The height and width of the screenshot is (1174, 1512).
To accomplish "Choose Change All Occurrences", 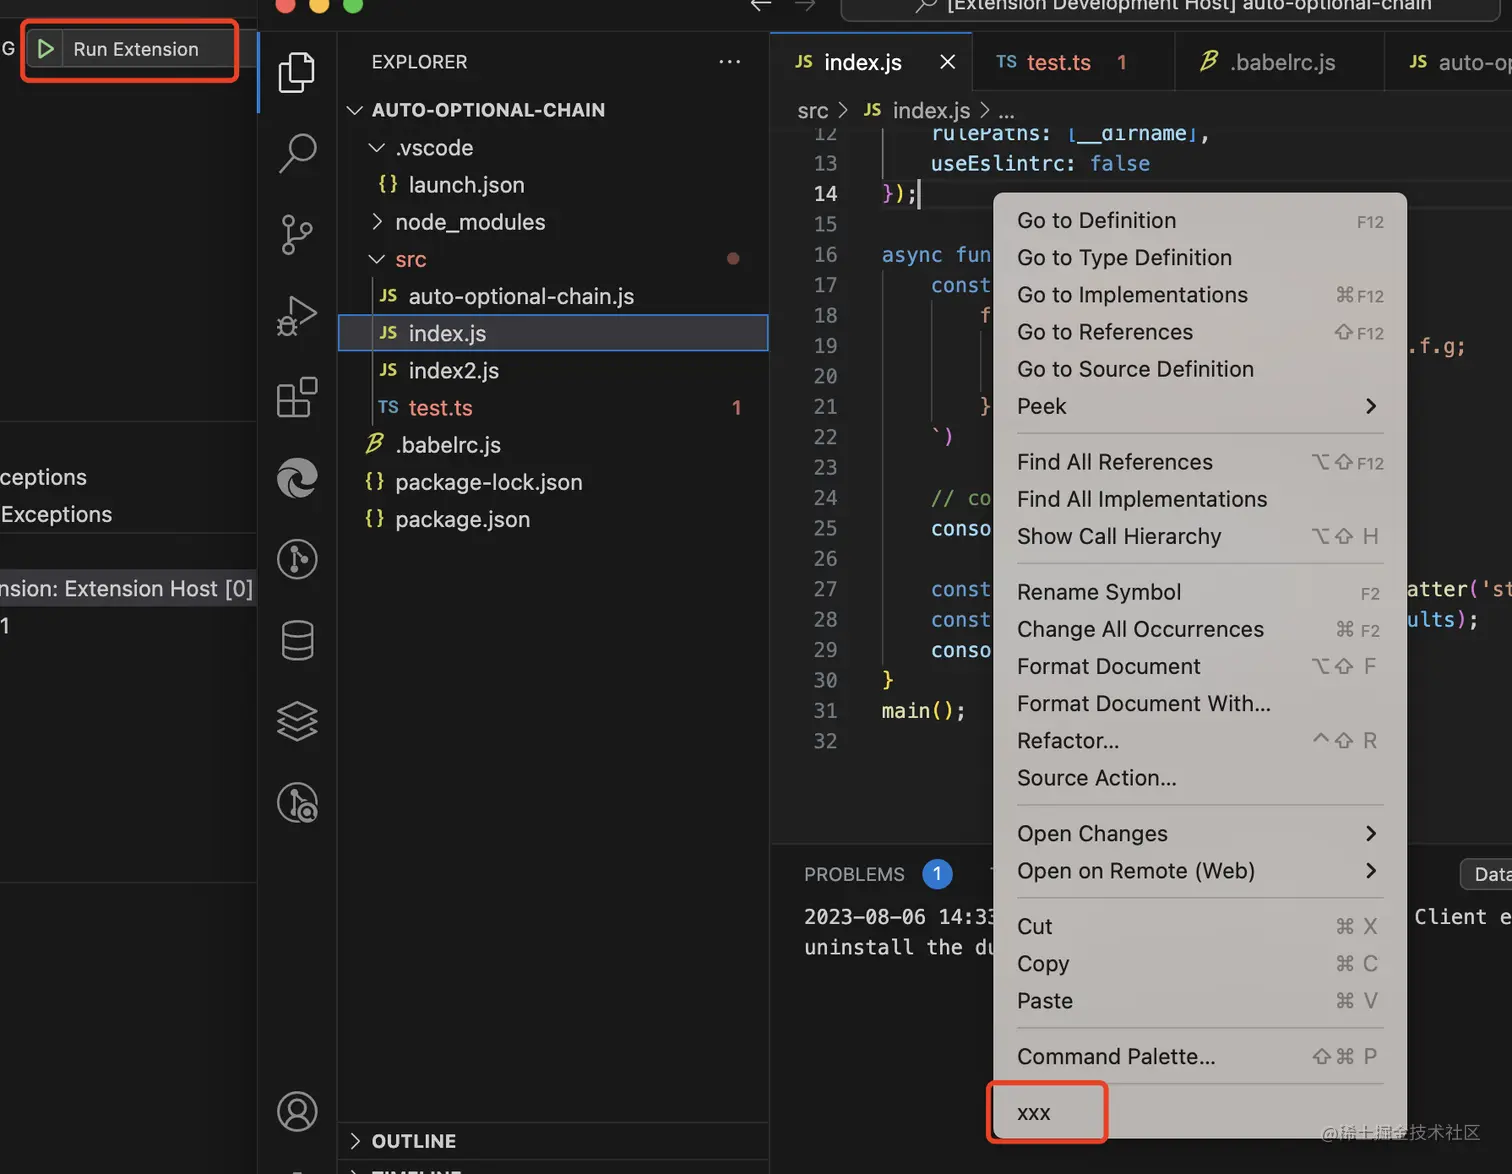I will [x=1200, y=629].
